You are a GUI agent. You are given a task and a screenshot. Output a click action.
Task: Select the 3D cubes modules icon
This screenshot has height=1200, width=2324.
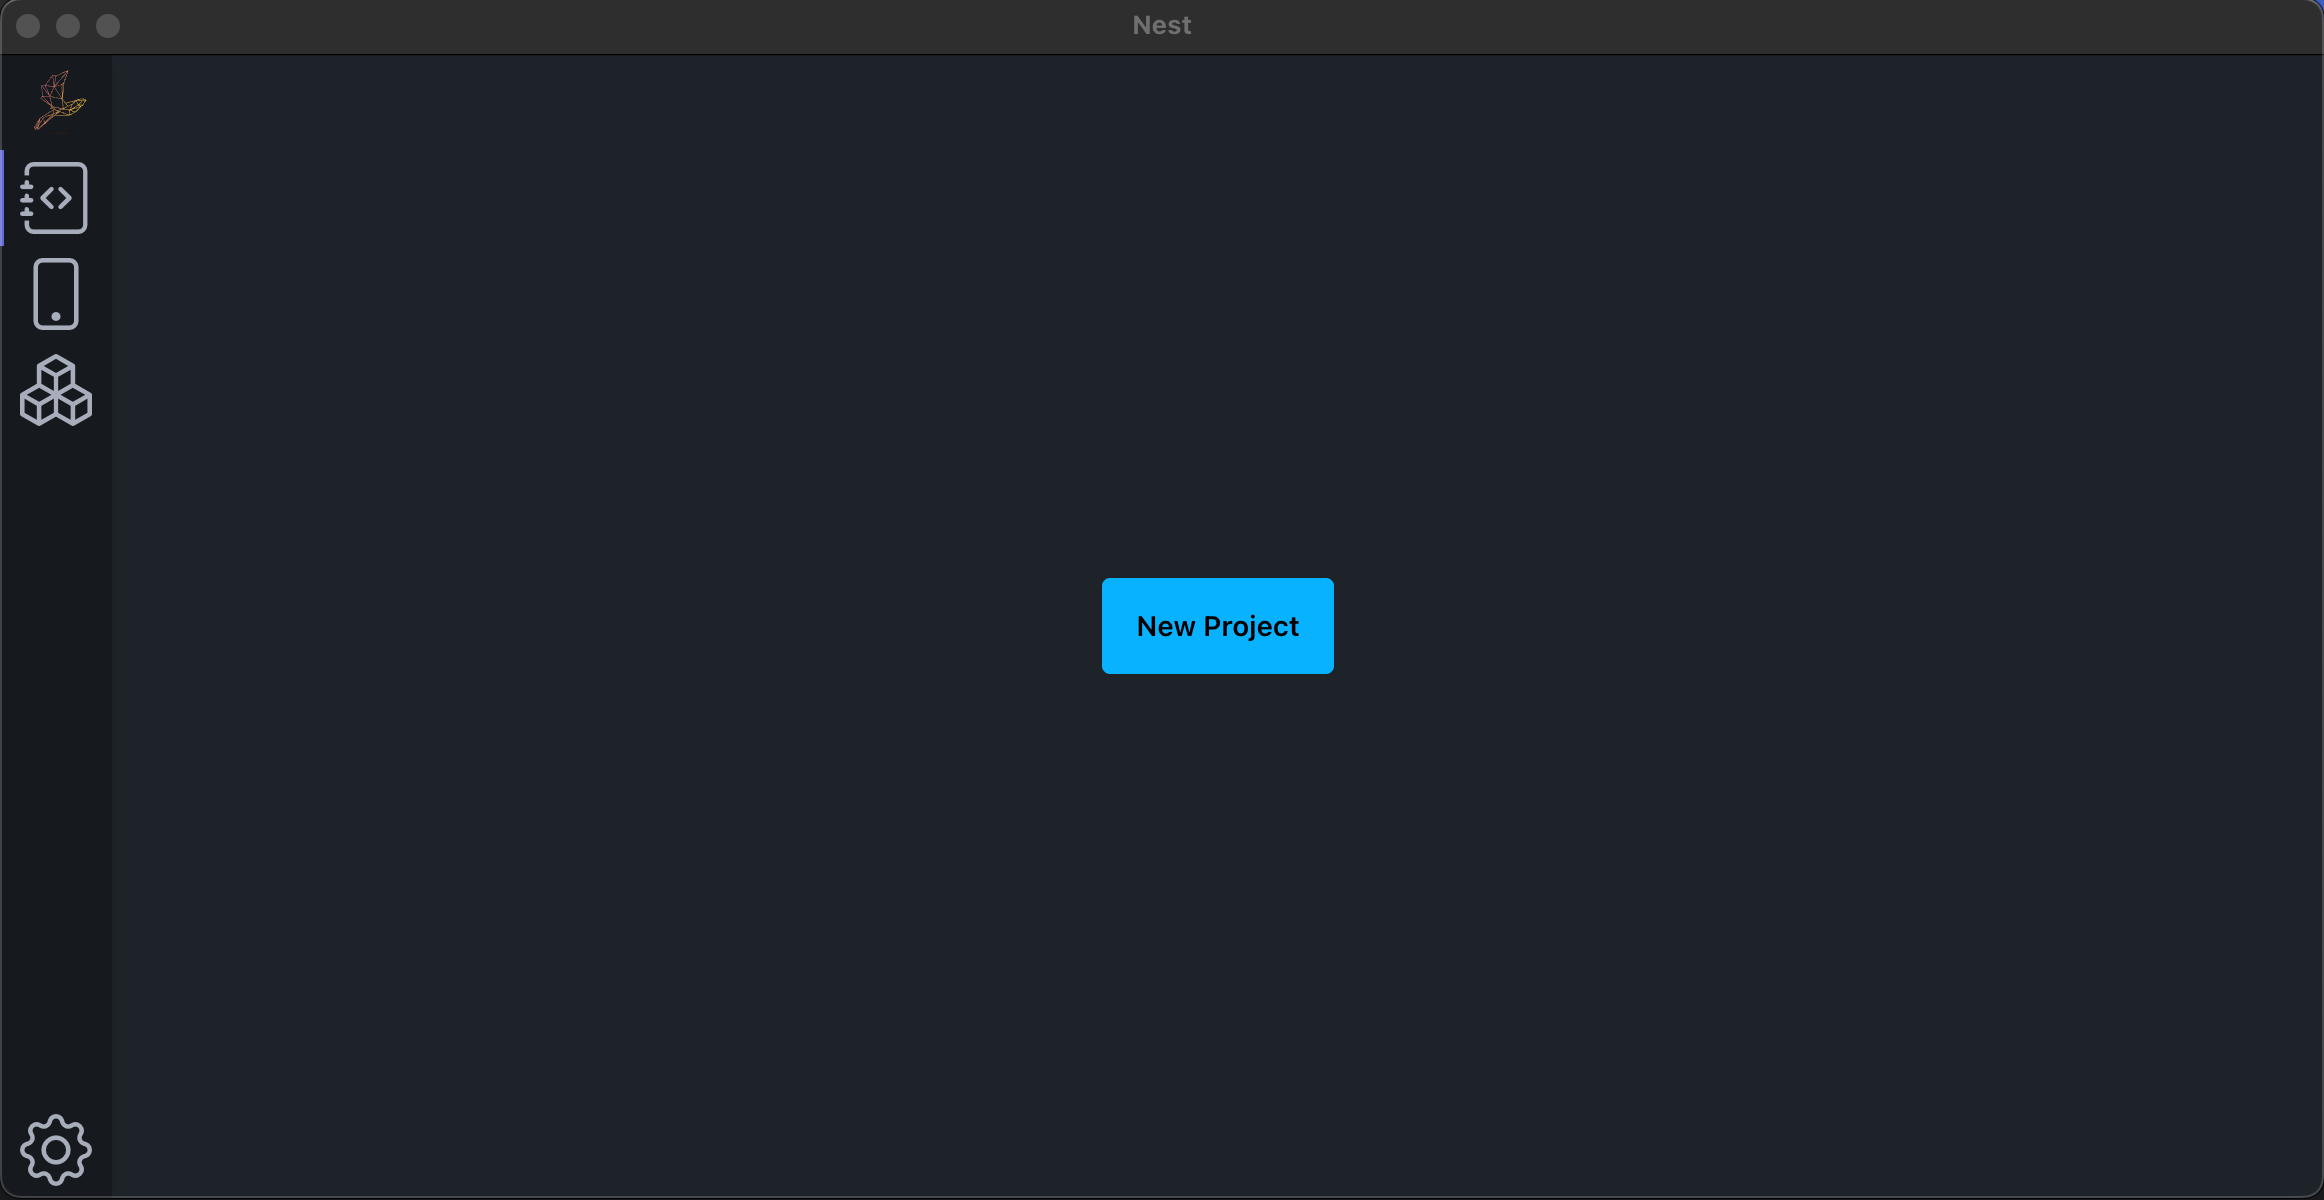tap(55, 391)
